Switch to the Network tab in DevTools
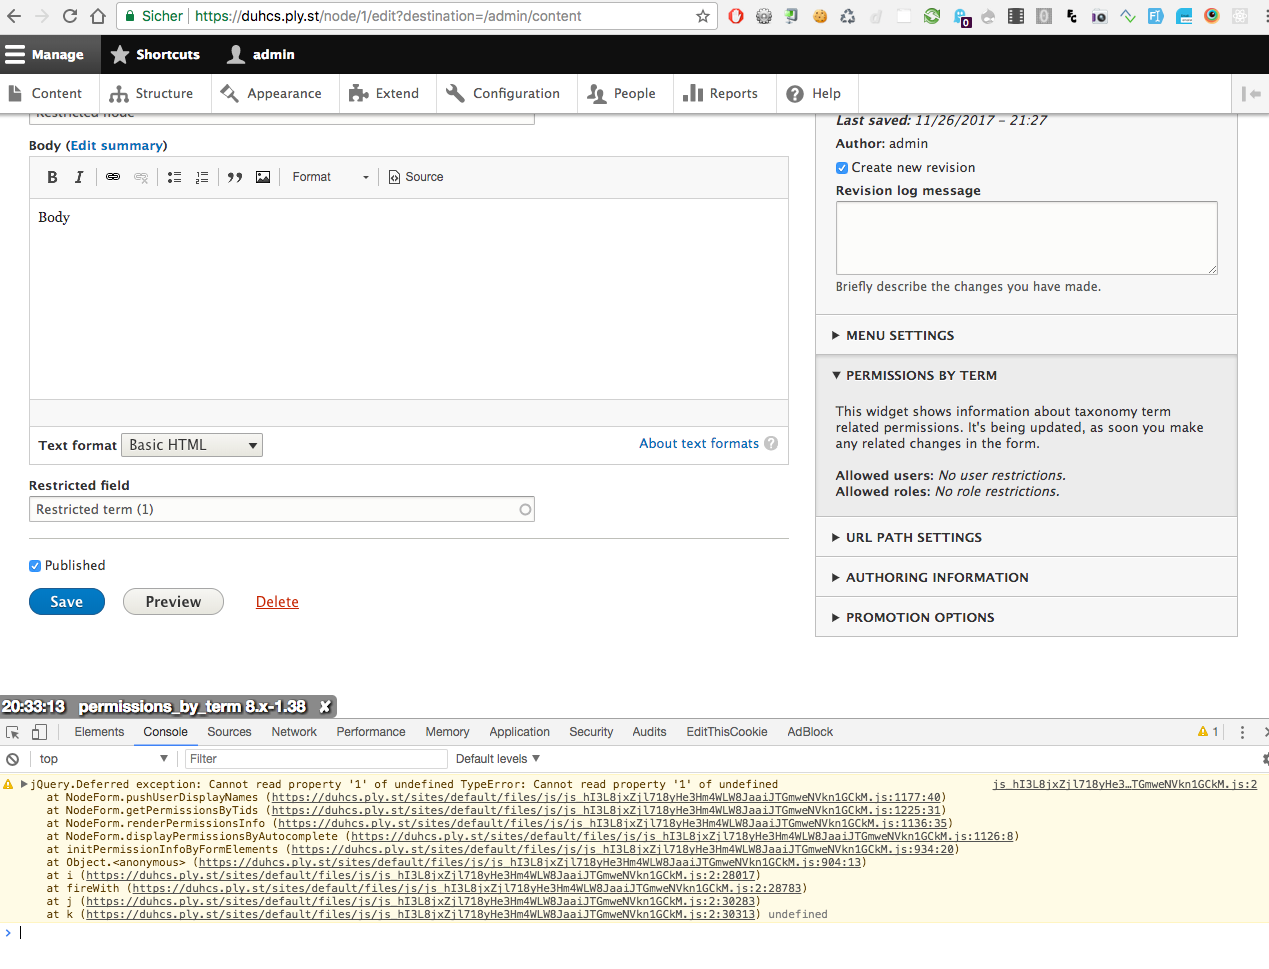 (293, 732)
